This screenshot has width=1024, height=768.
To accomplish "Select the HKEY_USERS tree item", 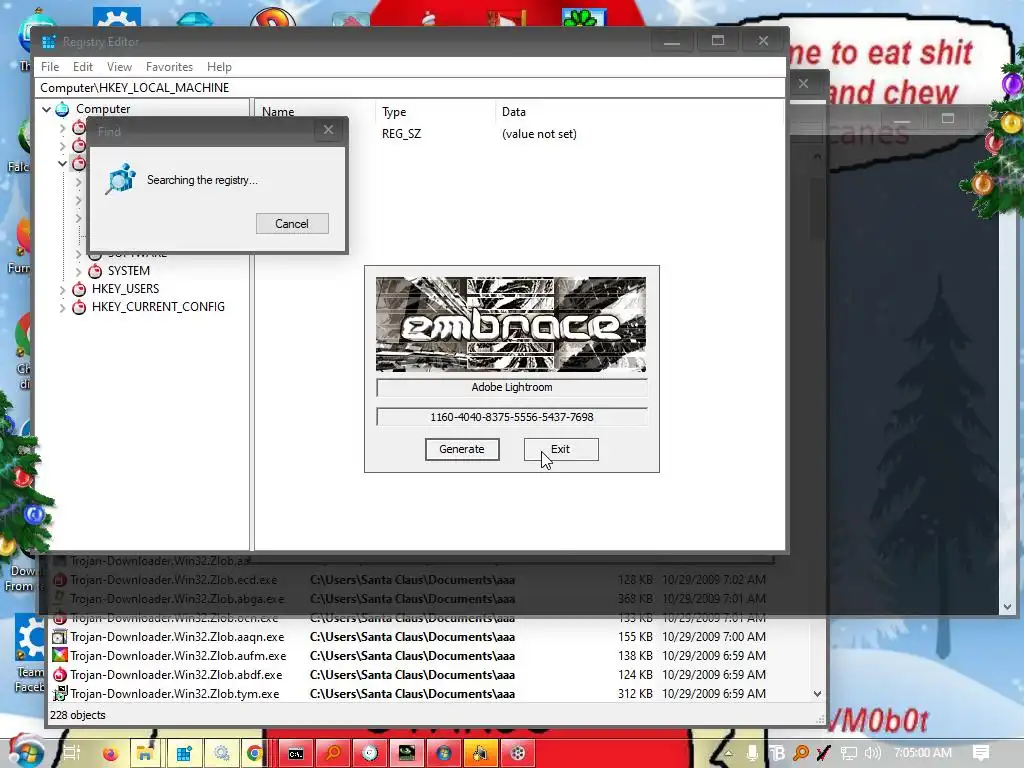I will coord(125,289).
